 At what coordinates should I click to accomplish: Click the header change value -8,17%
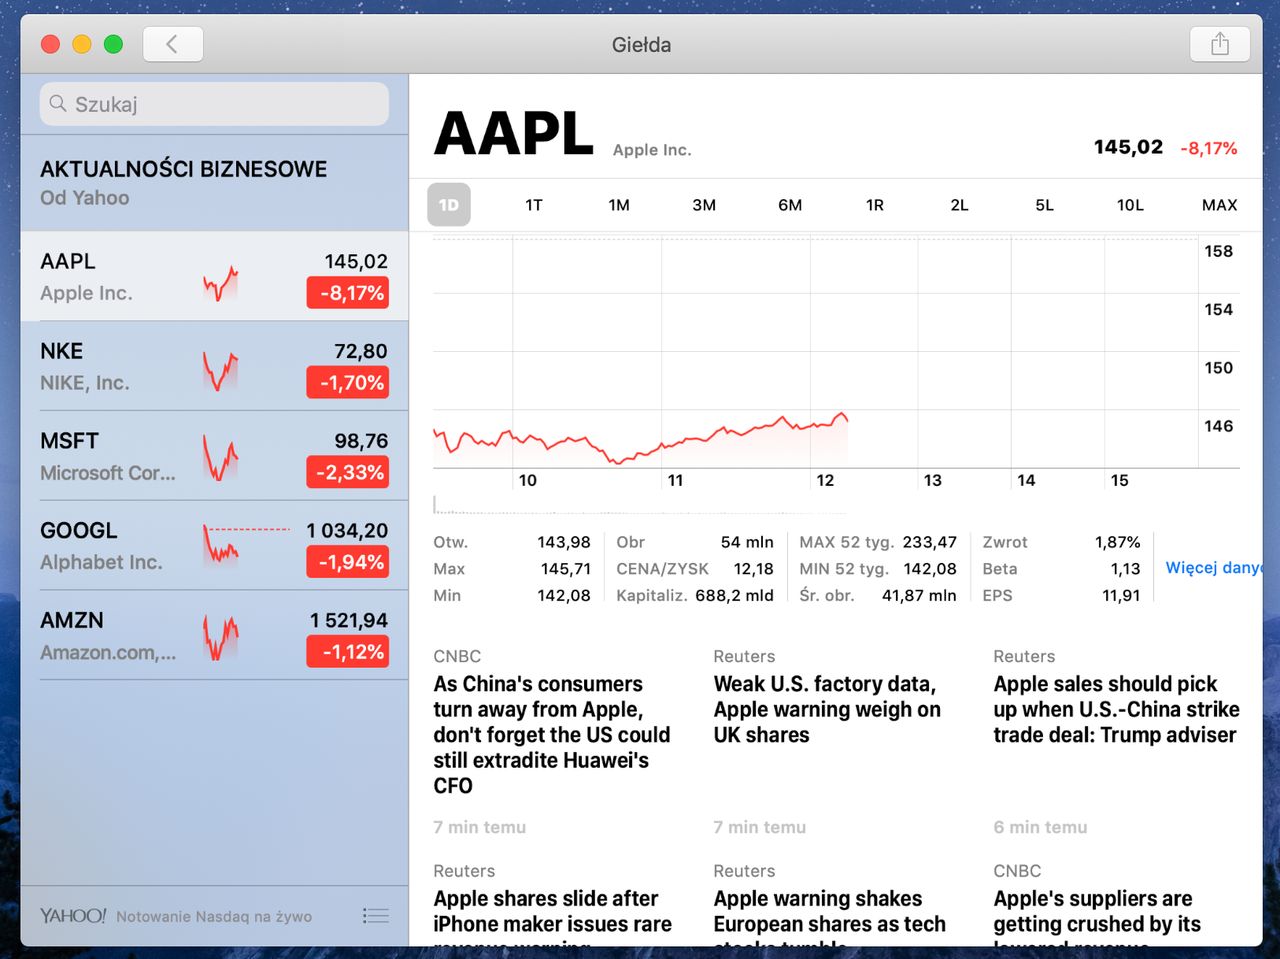(x=1209, y=148)
